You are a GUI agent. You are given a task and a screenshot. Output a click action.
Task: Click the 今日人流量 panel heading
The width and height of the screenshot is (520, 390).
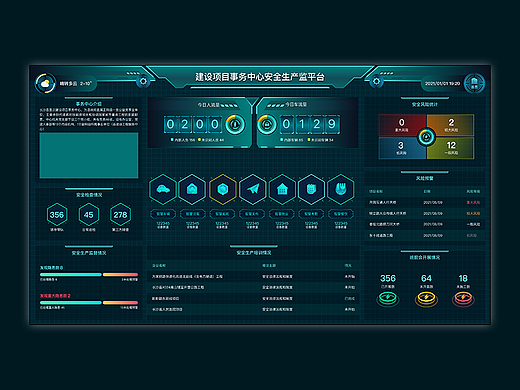pyautogui.click(x=208, y=105)
